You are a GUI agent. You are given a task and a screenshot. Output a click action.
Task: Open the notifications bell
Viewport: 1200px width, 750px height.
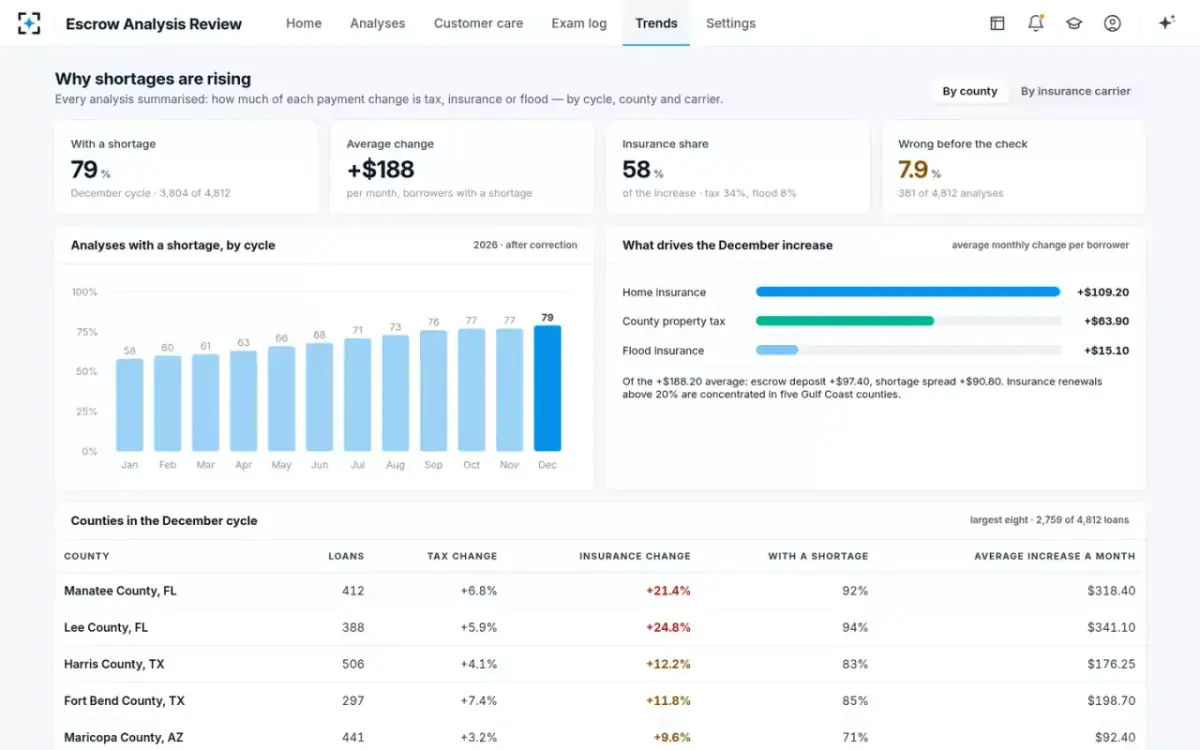[1036, 23]
